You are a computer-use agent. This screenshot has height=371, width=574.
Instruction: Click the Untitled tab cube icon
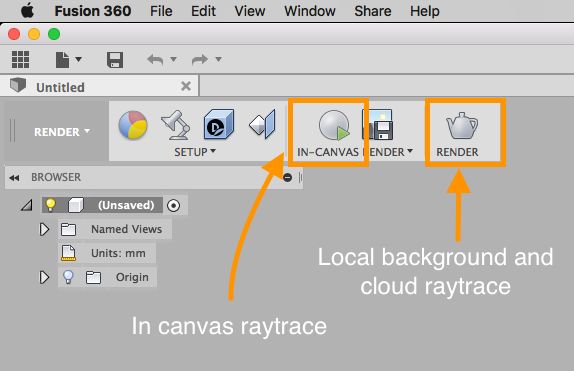[18, 85]
